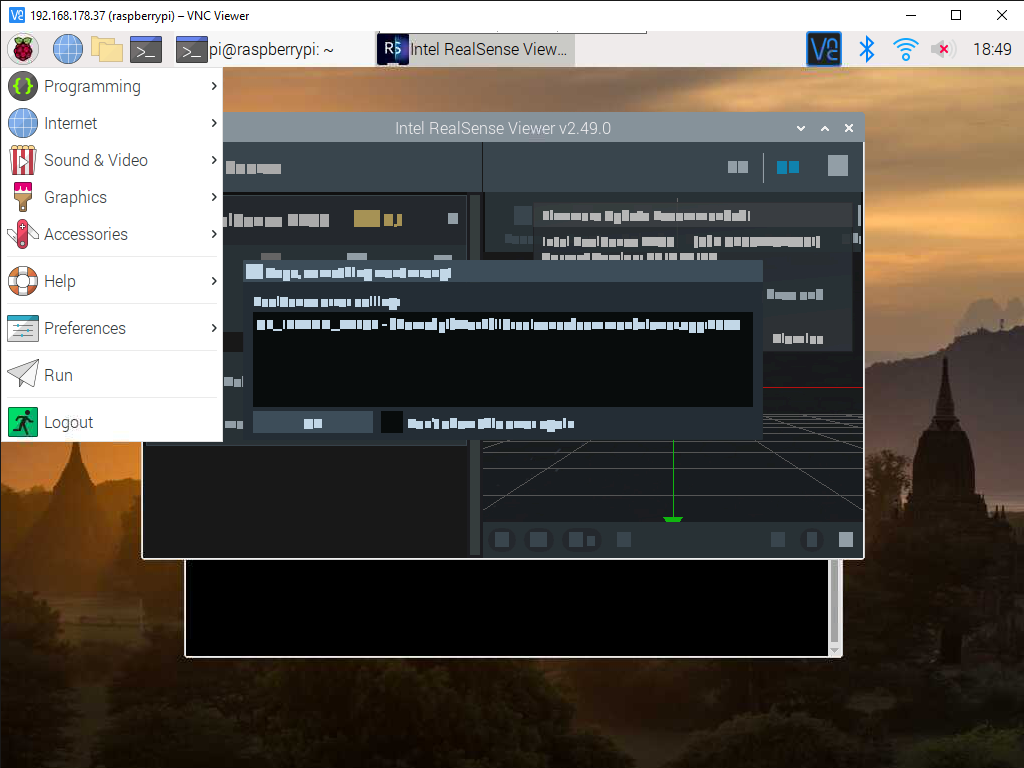Click the terminal scrollbar down arrow
The width and height of the screenshot is (1024, 768).
[x=834, y=650]
